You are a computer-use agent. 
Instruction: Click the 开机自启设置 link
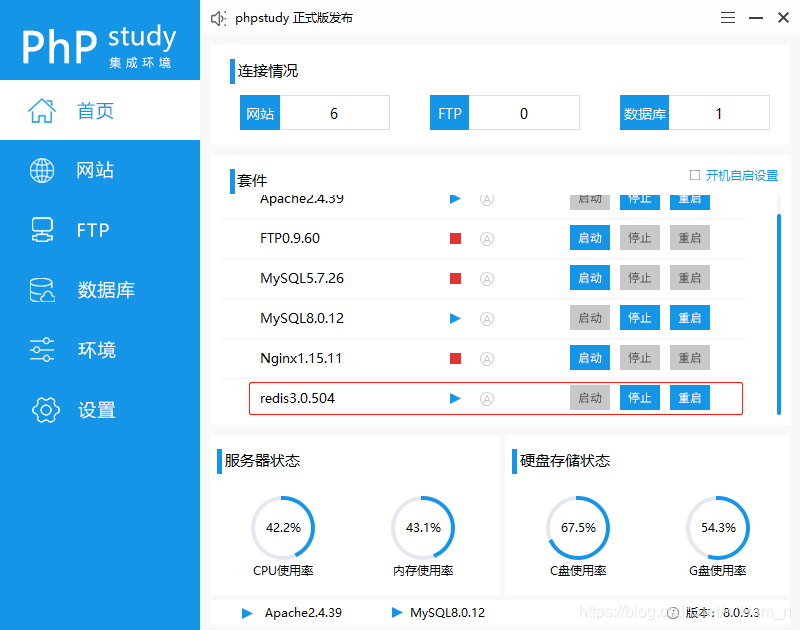click(742, 175)
